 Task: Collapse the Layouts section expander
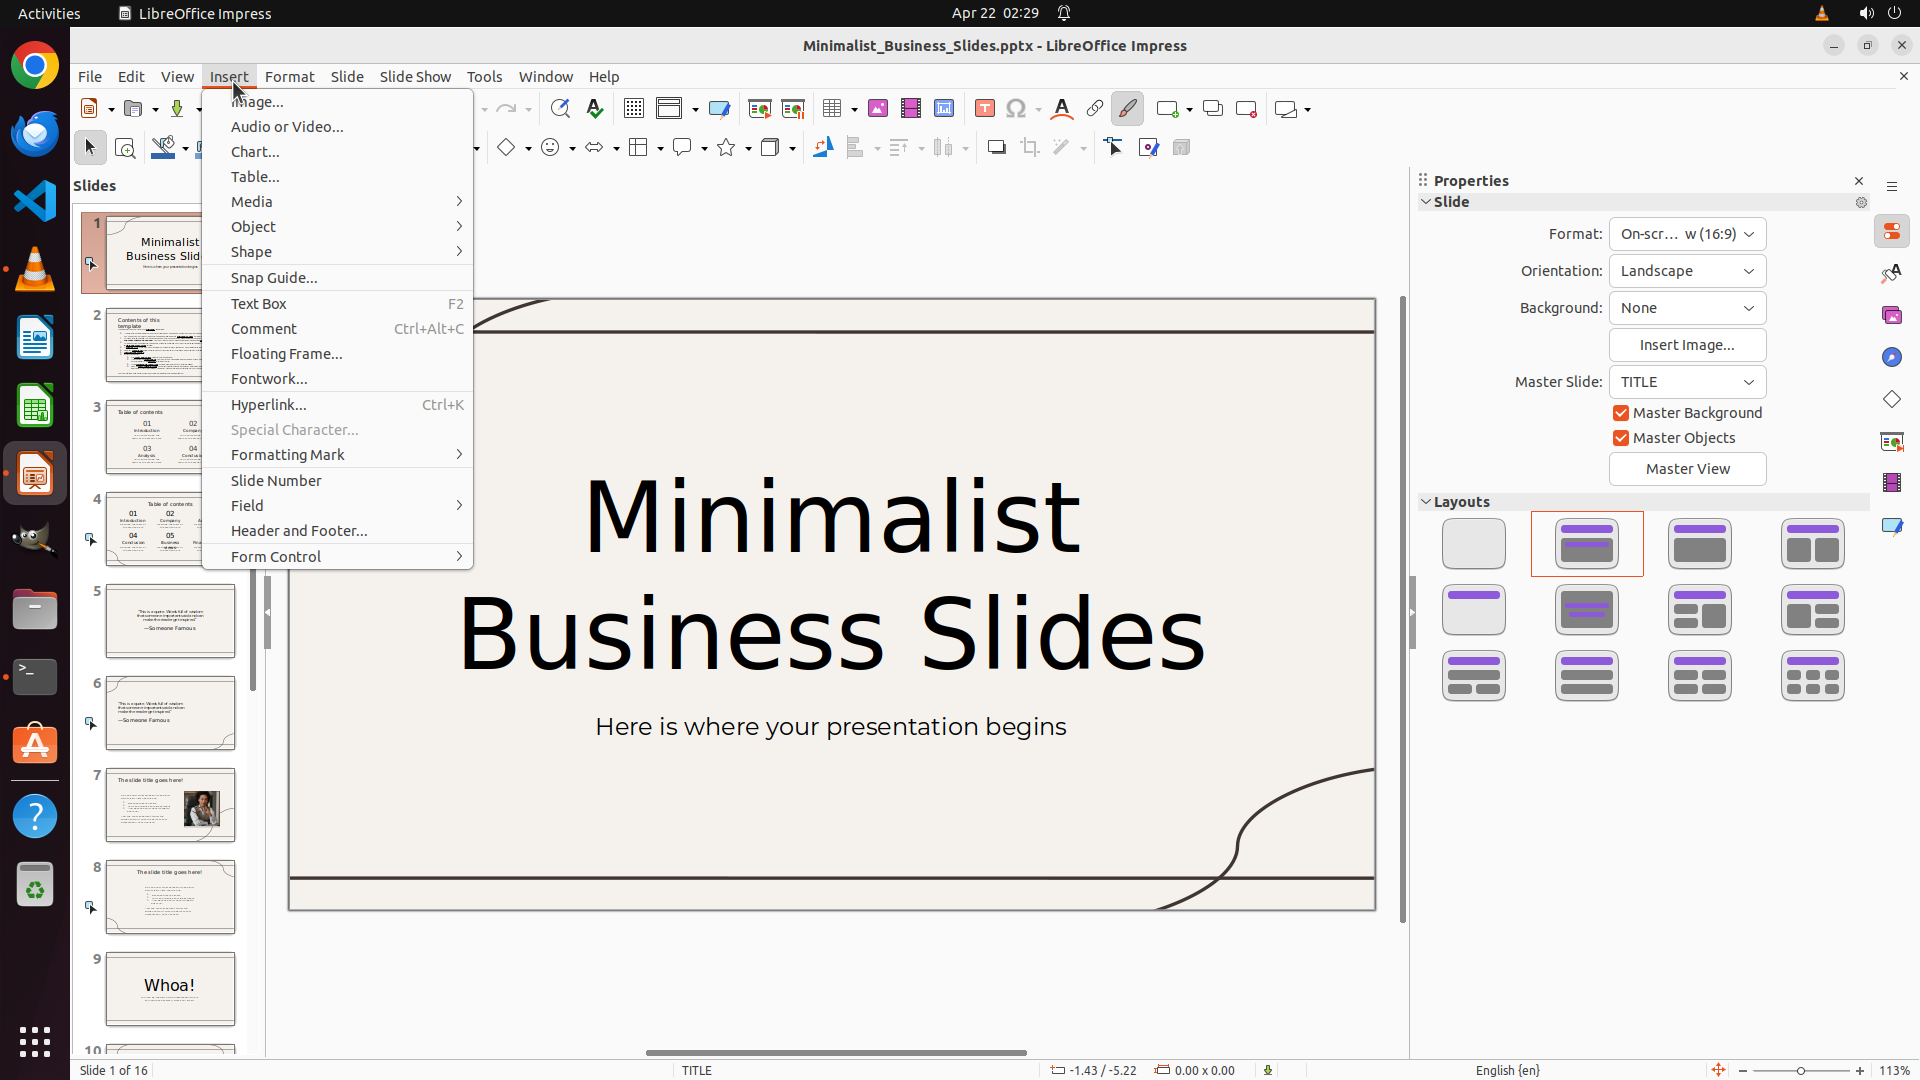pyautogui.click(x=1426, y=502)
